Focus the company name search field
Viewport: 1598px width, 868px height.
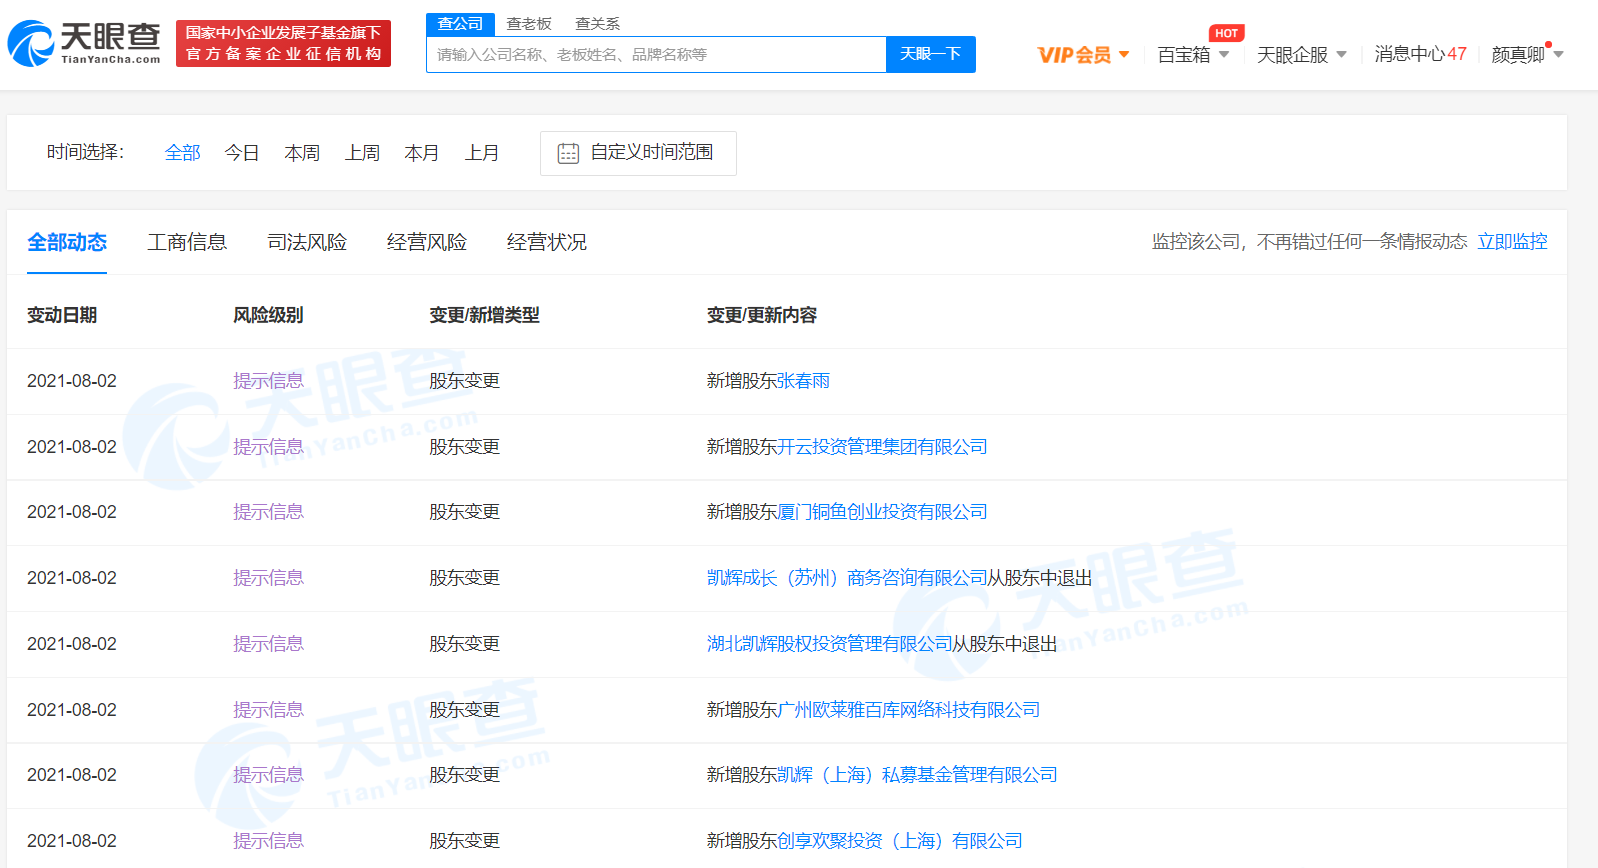(655, 55)
